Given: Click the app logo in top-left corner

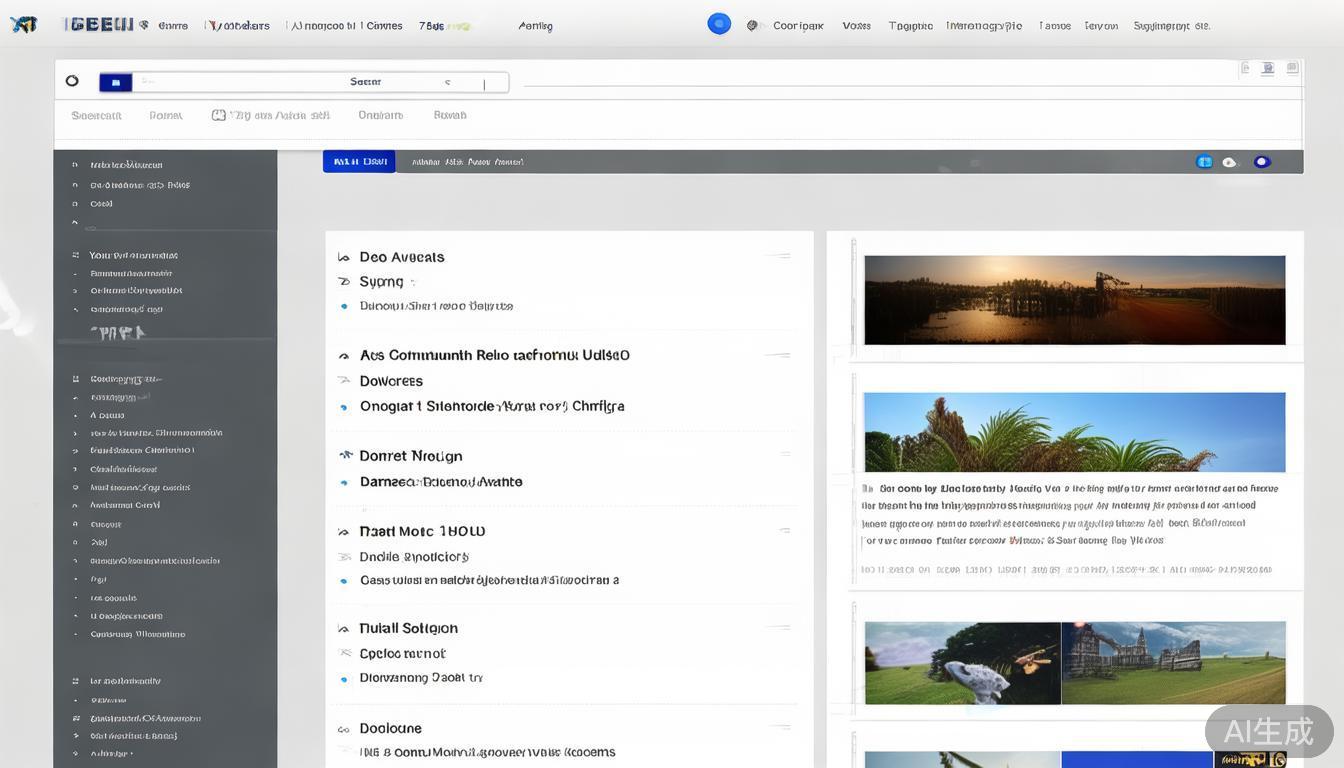Looking at the screenshot, I should tap(23, 25).
